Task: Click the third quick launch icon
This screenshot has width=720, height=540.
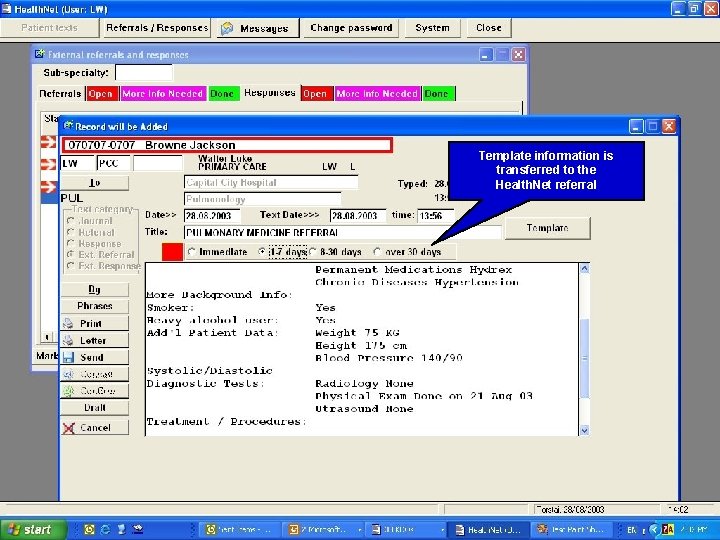Action: point(121,529)
